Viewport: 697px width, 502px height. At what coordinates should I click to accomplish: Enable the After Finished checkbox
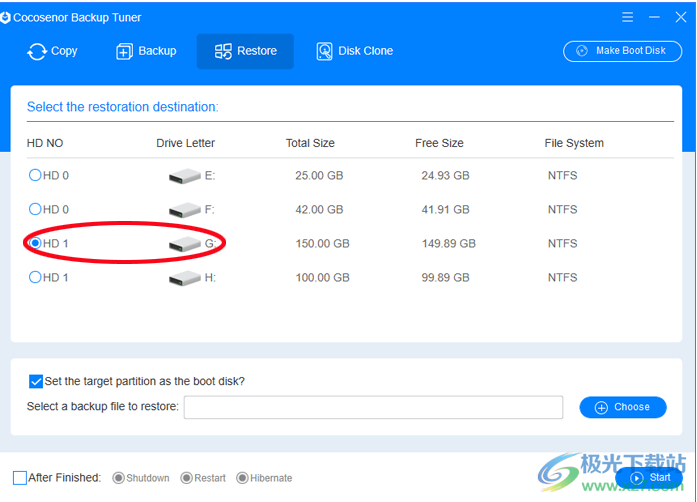pos(20,478)
